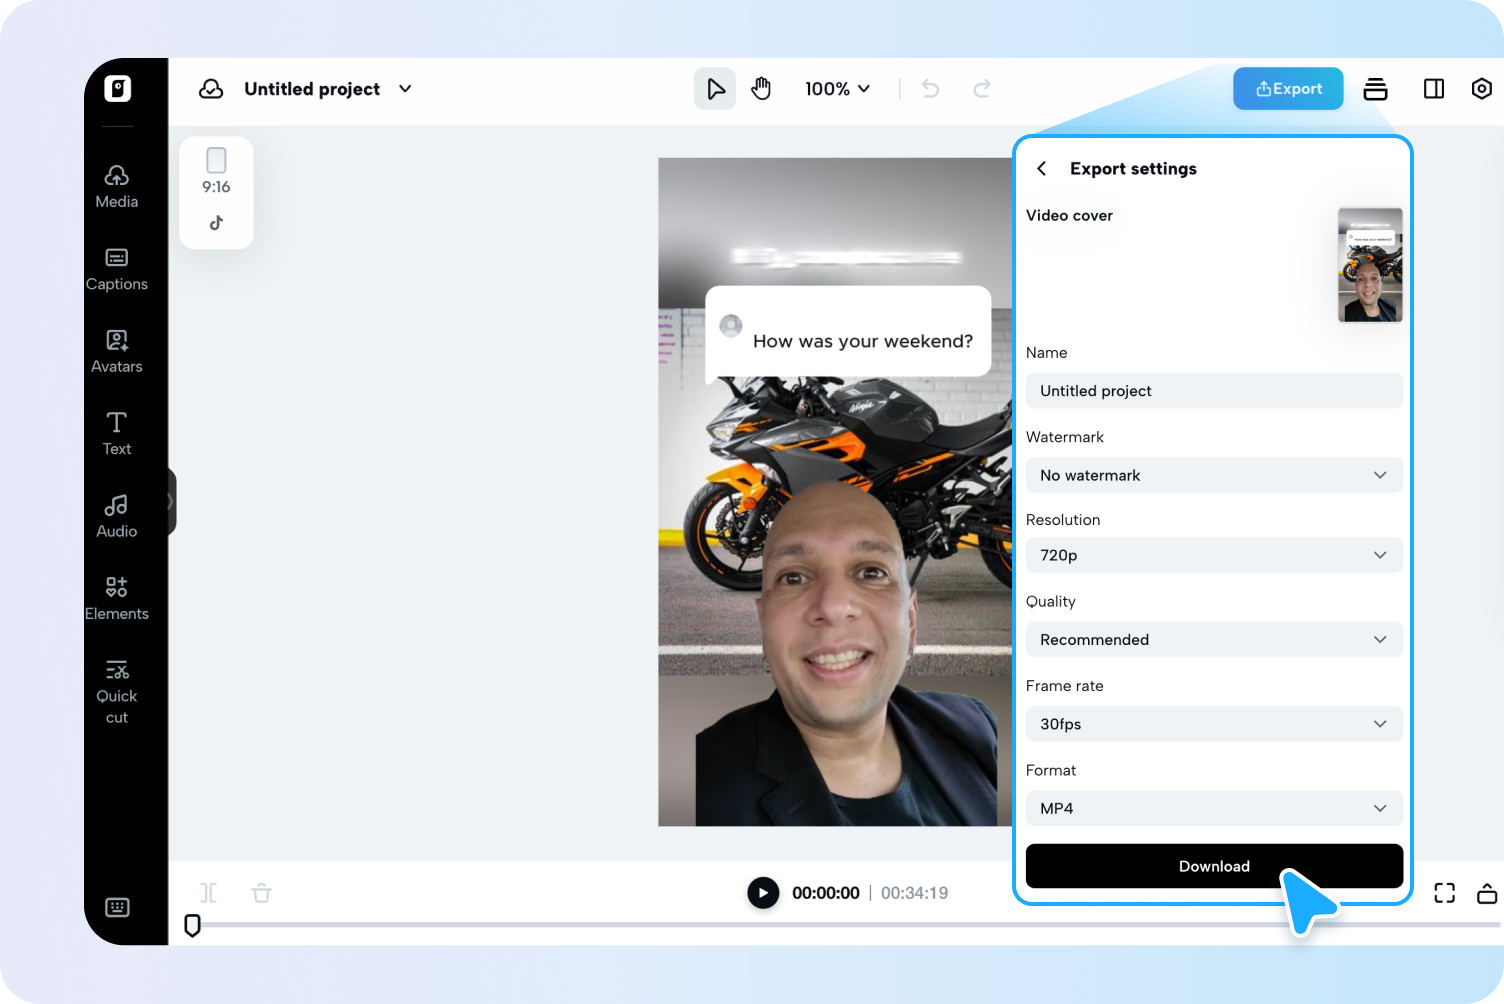Screen dimensions: 1504x1004
Task: Open the Captions panel
Action: point(117,269)
